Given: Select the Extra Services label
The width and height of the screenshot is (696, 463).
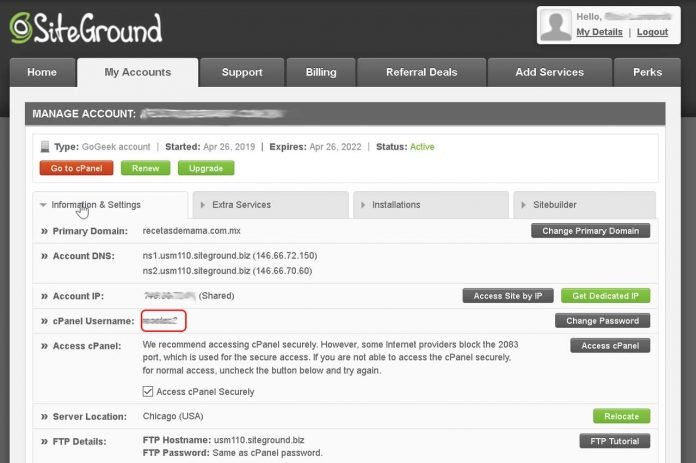Looking at the screenshot, I should pos(241,205).
